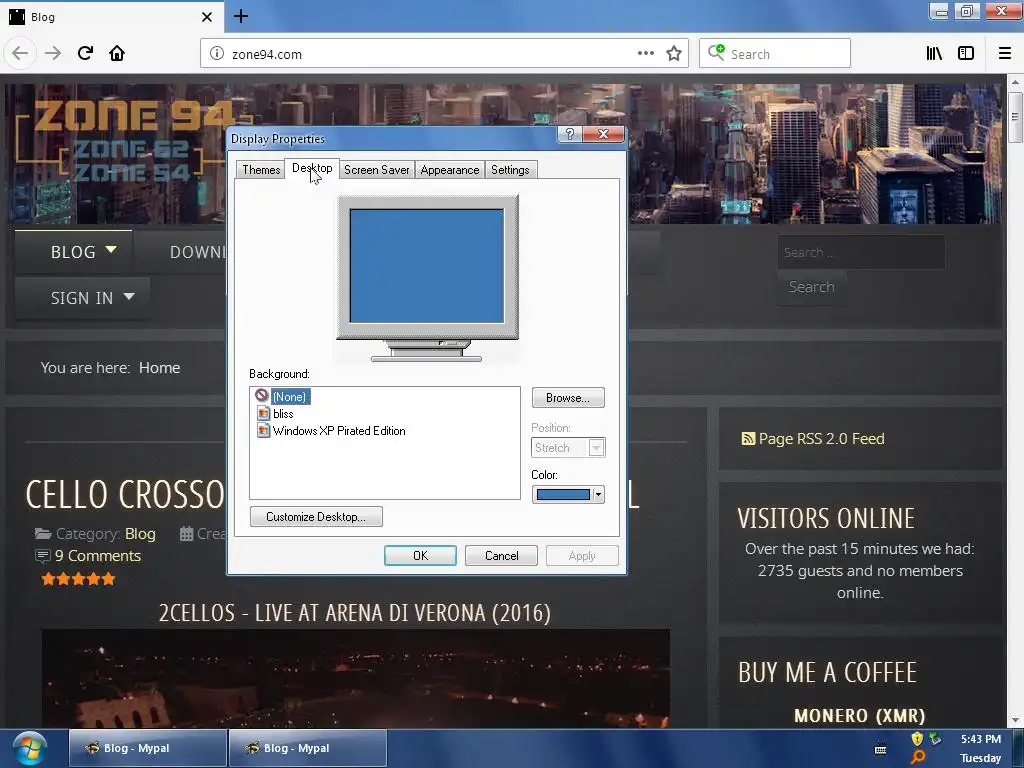Viewport: 1024px width, 768px height.
Task: Click the category folder icon
Action: 43,534
